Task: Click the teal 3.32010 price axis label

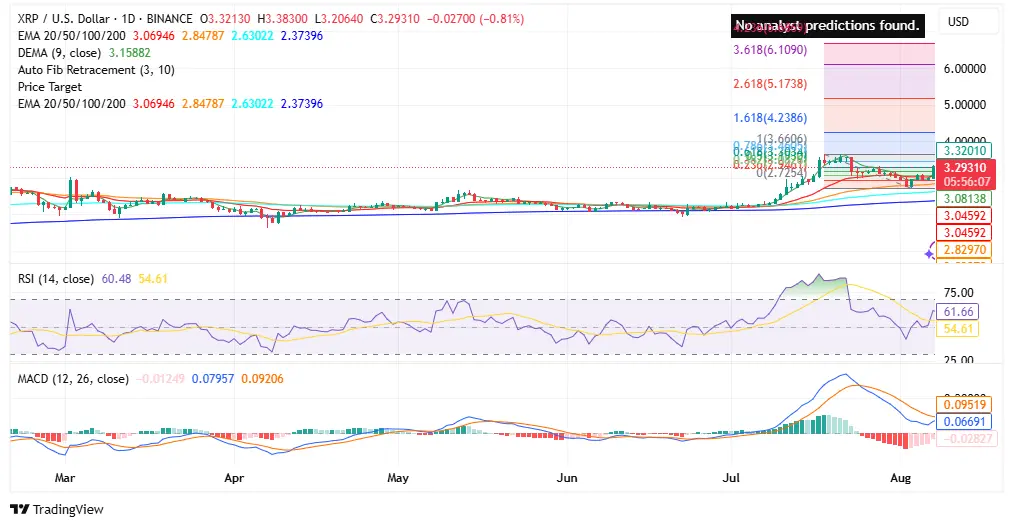Action: 965,151
